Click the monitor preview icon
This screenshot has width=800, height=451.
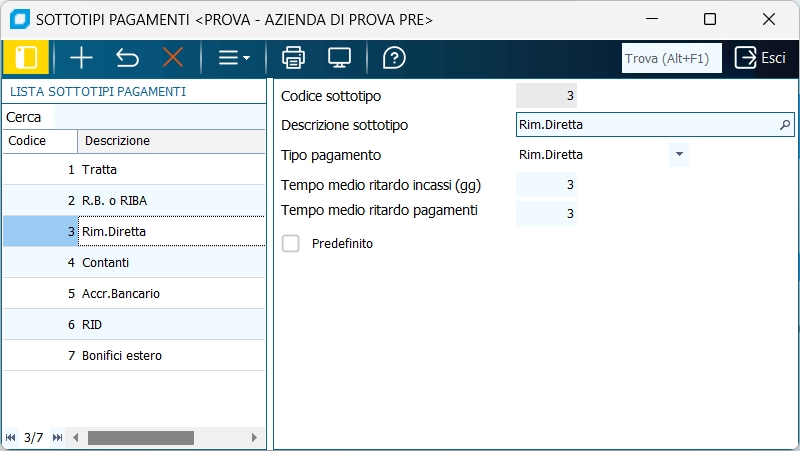[339, 58]
